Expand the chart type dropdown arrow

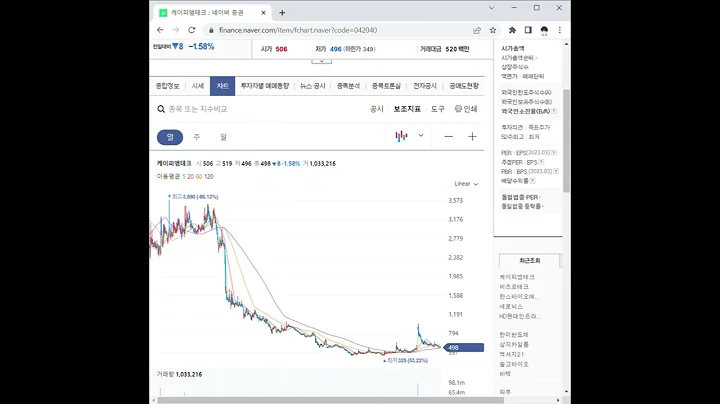coord(421,135)
